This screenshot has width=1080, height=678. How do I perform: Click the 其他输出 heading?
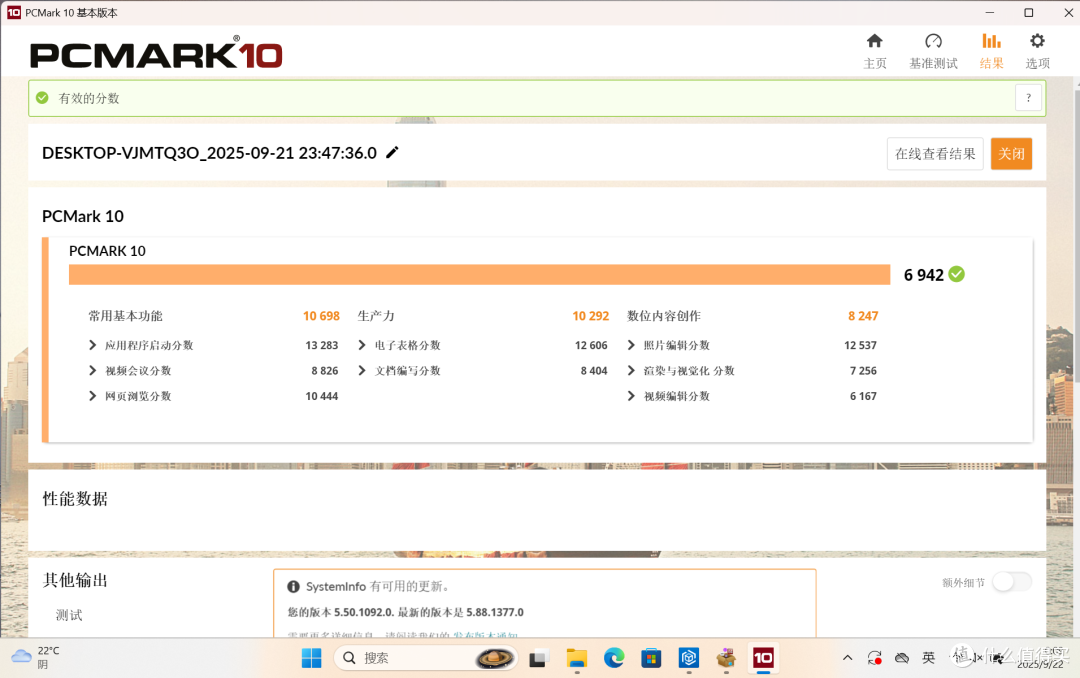click(x=75, y=579)
